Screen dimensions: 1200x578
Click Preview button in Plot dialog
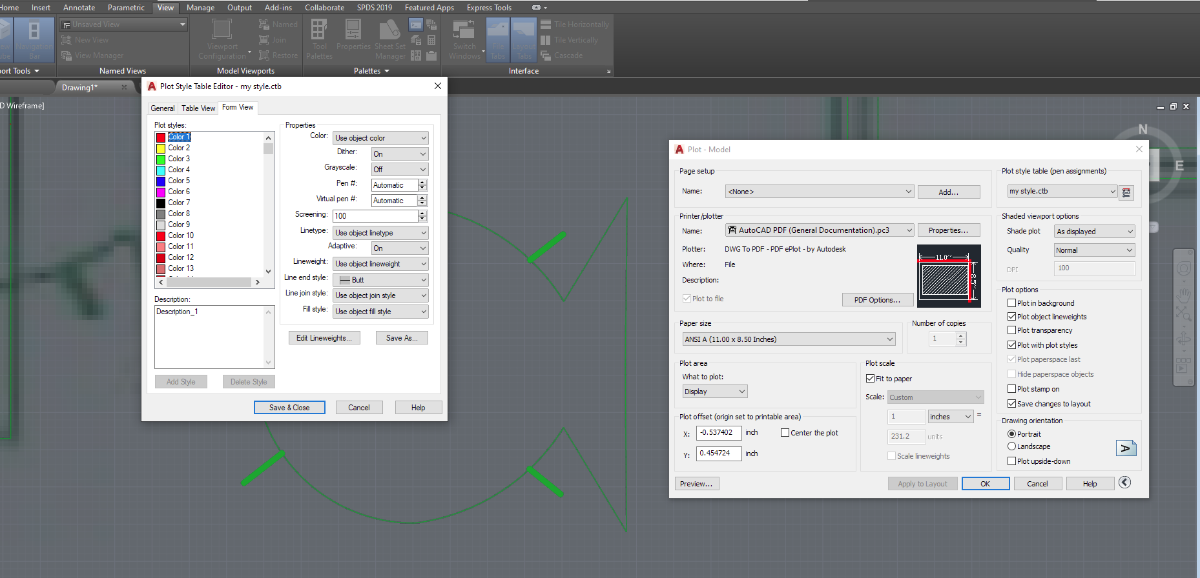696,483
